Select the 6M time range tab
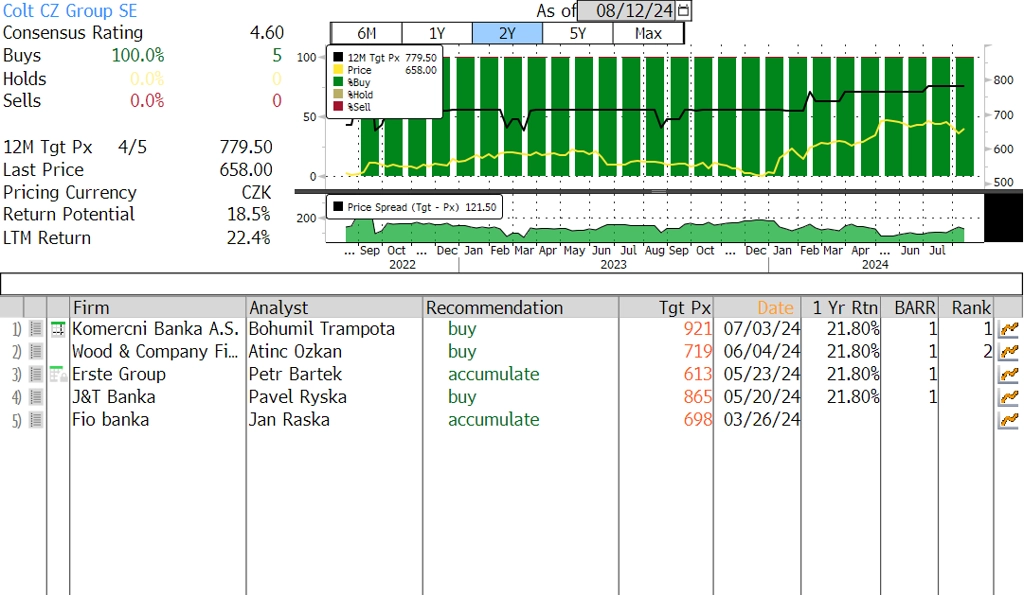The width and height of the screenshot is (1024, 595). pos(366,33)
